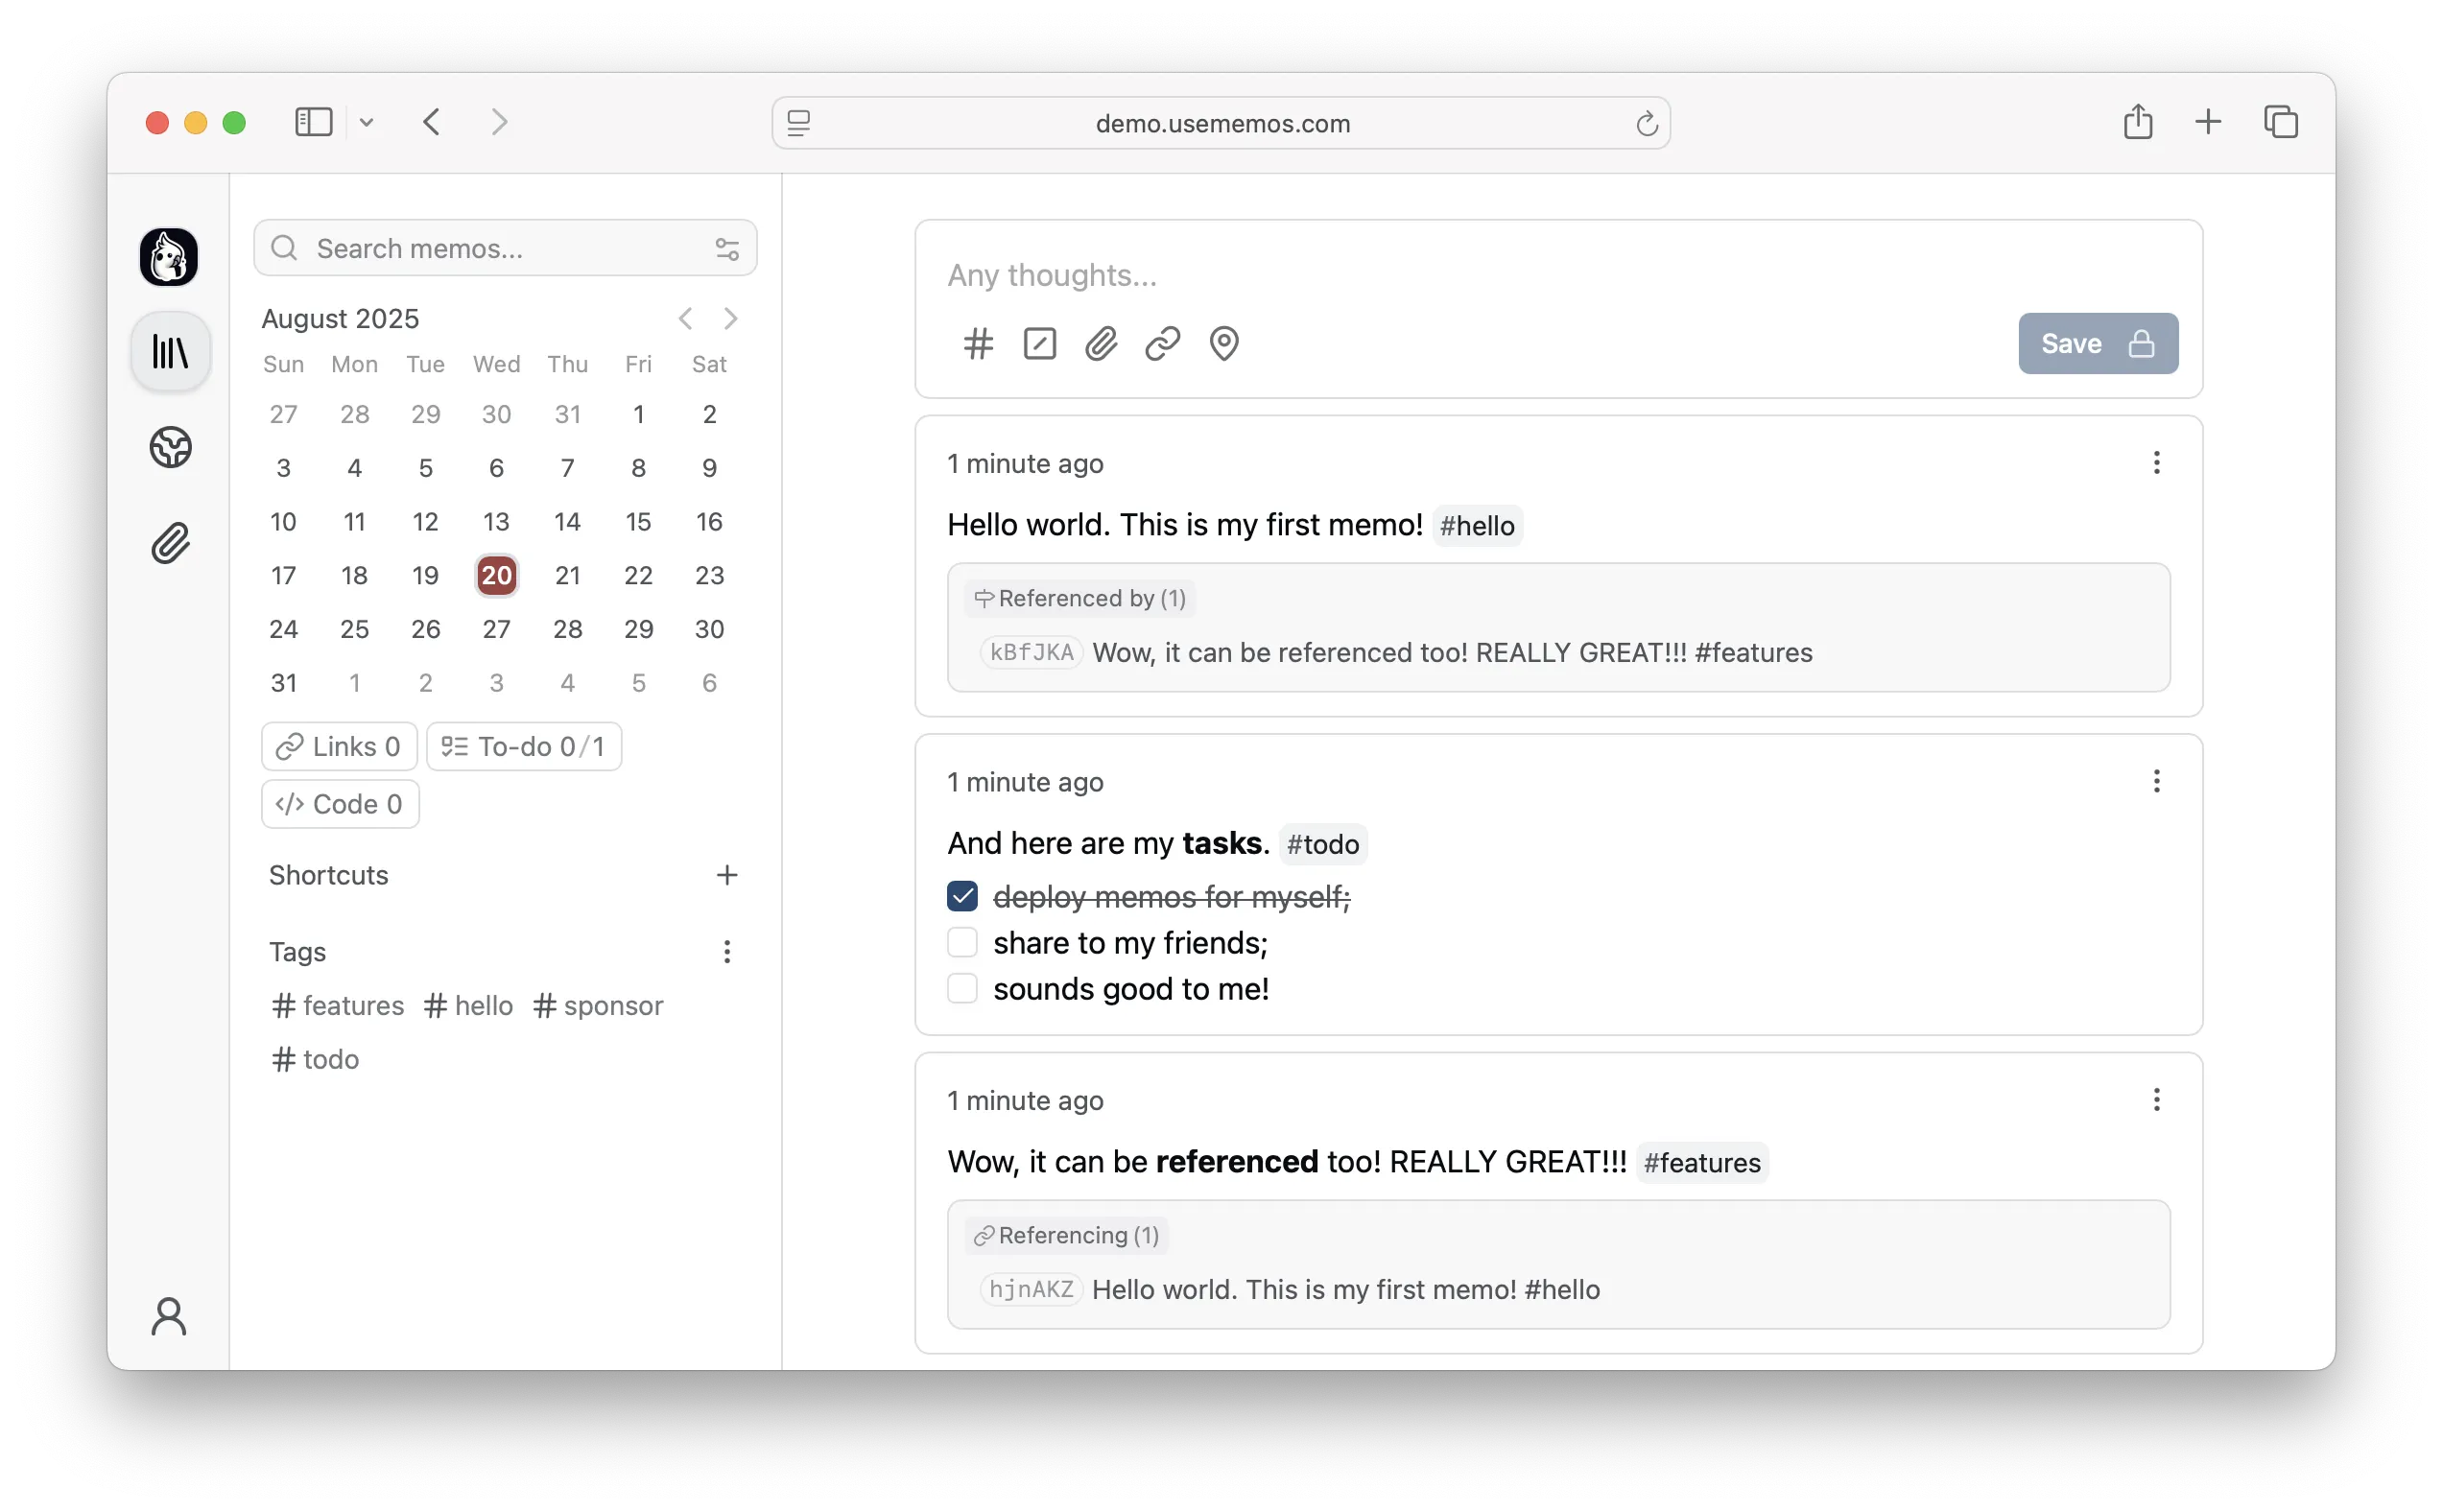
Task: Go to previous month in the calendar
Action: [x=685, y=318]
